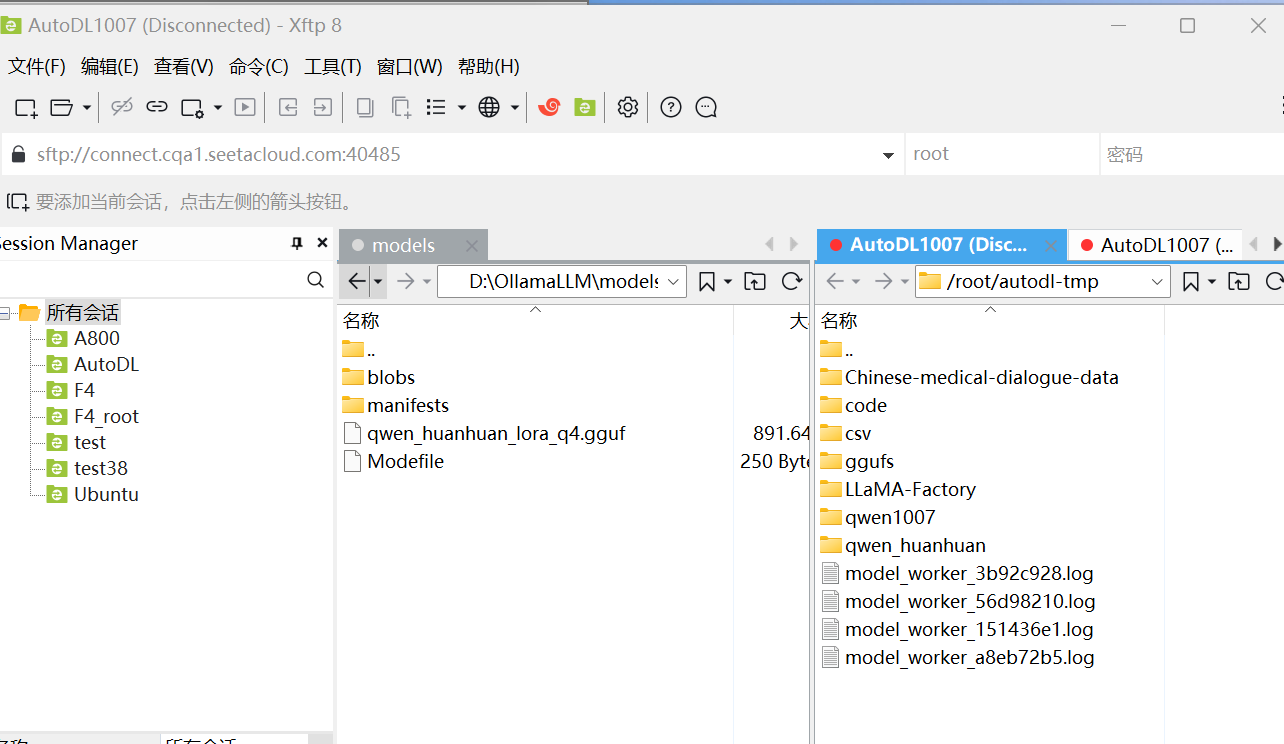Click the right-arrow transfer toolbar icon
Screen dimensions: 1284x744
322,107
